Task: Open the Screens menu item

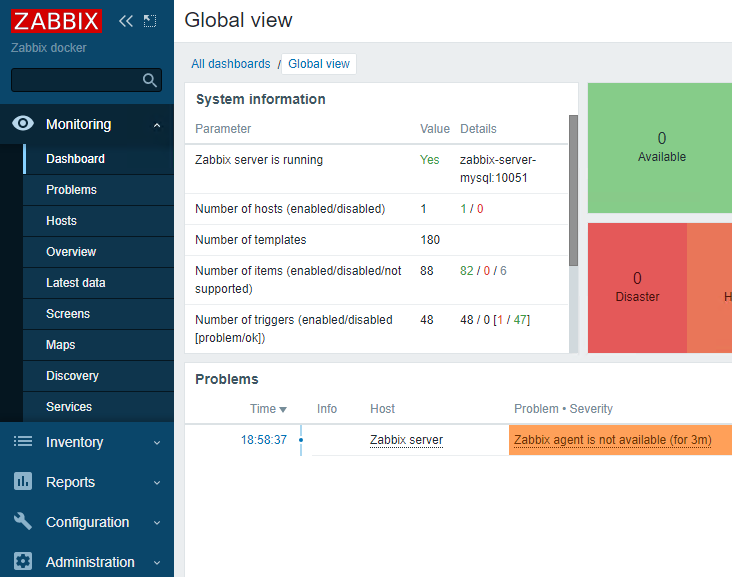Action: point(98,314)
